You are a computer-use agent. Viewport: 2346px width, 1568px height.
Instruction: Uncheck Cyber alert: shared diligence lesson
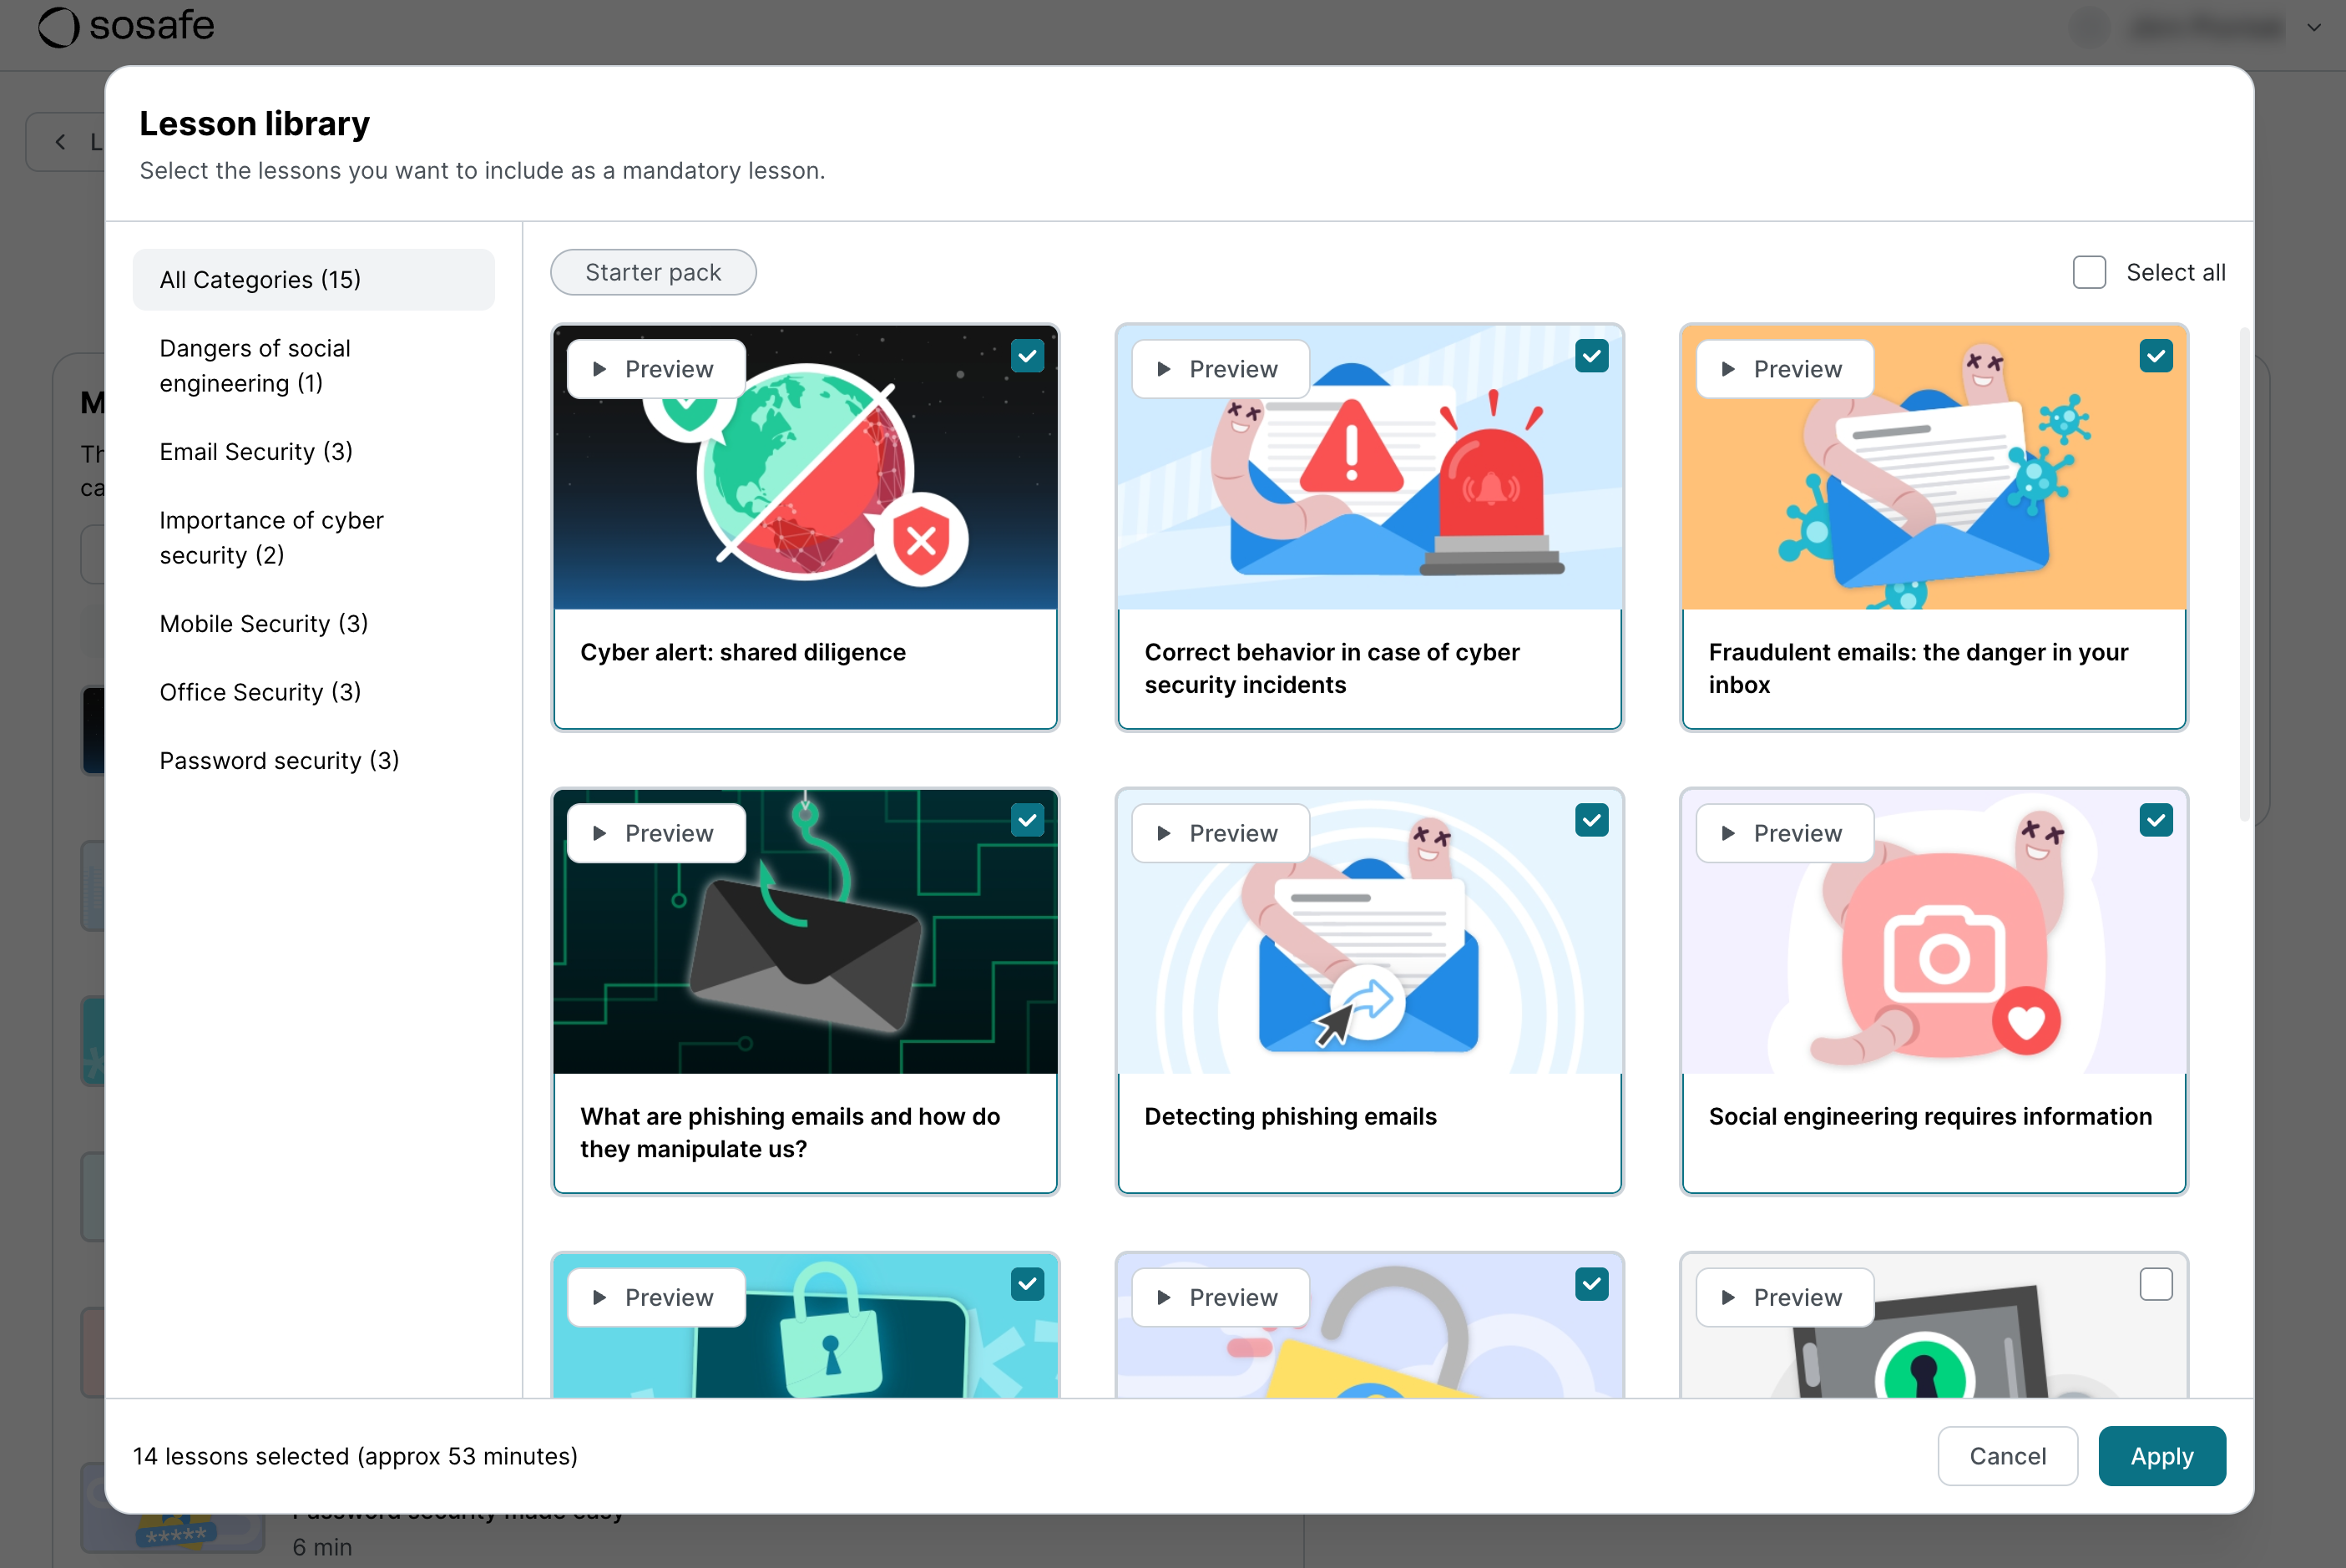click(1027, 356)
